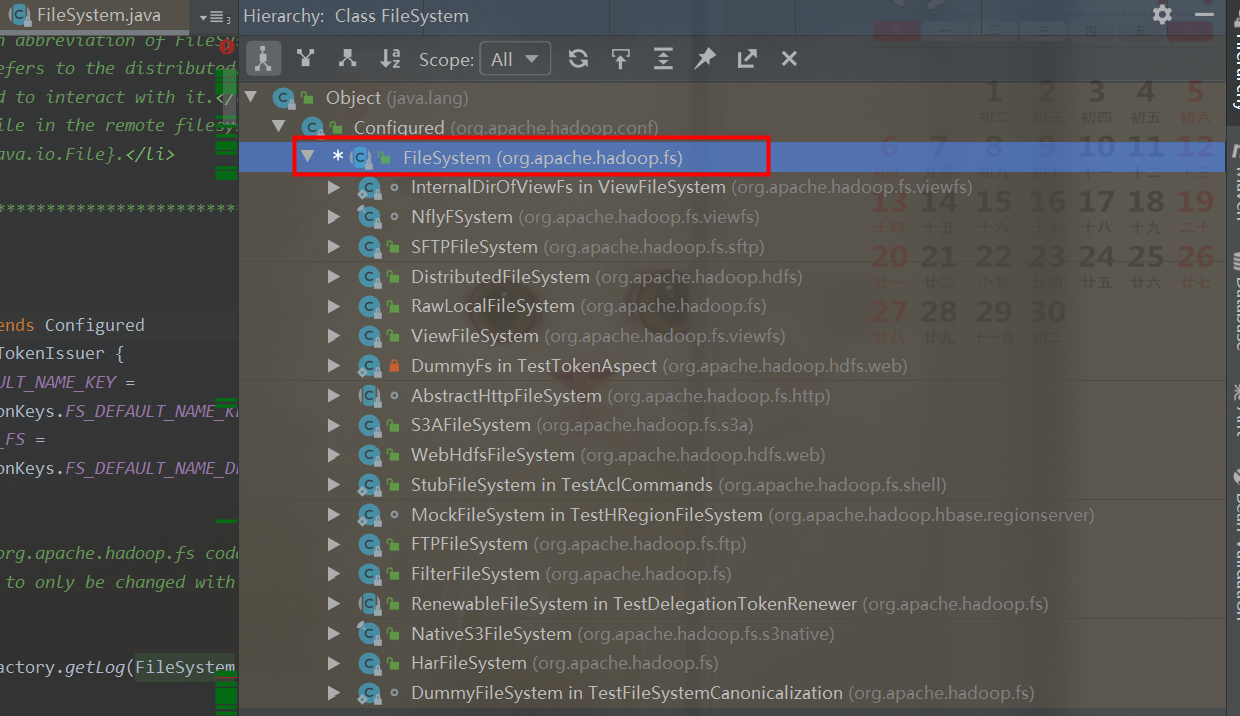The width and height of the screenshot is (1240, 716).
Task: Toggle alphabetical sorting of hierarchy
Action: click(x=389, y=58)
